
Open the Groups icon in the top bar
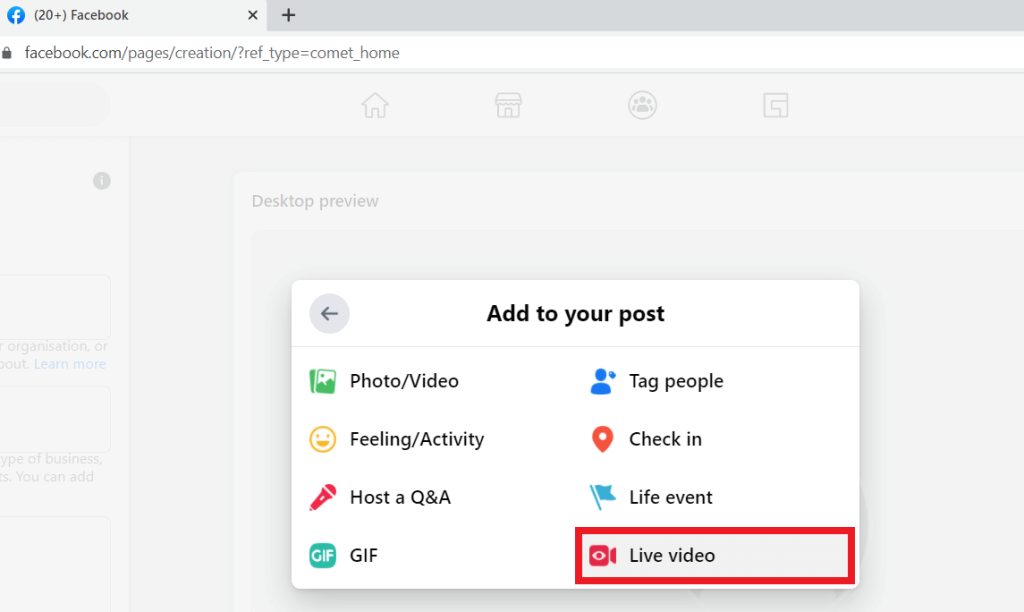(642, 104)
